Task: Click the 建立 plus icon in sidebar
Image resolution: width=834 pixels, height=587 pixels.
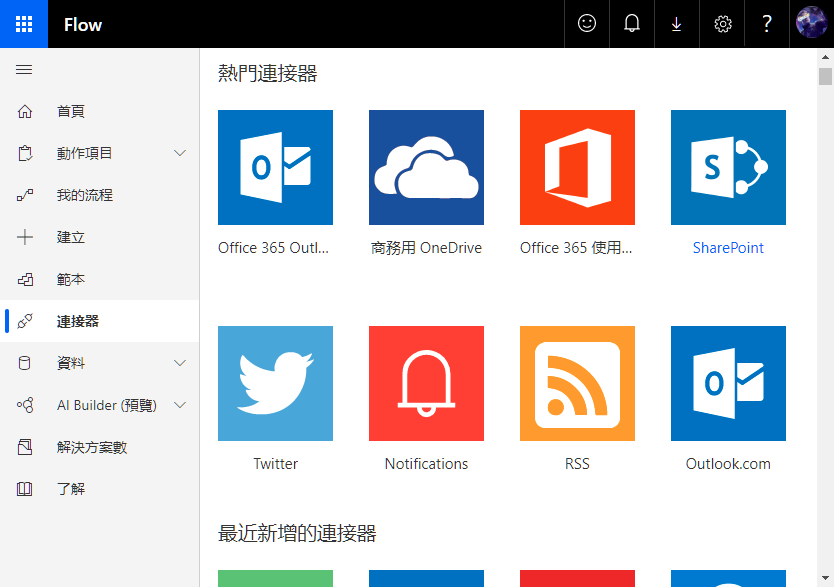Action: (x=24, y=237)
